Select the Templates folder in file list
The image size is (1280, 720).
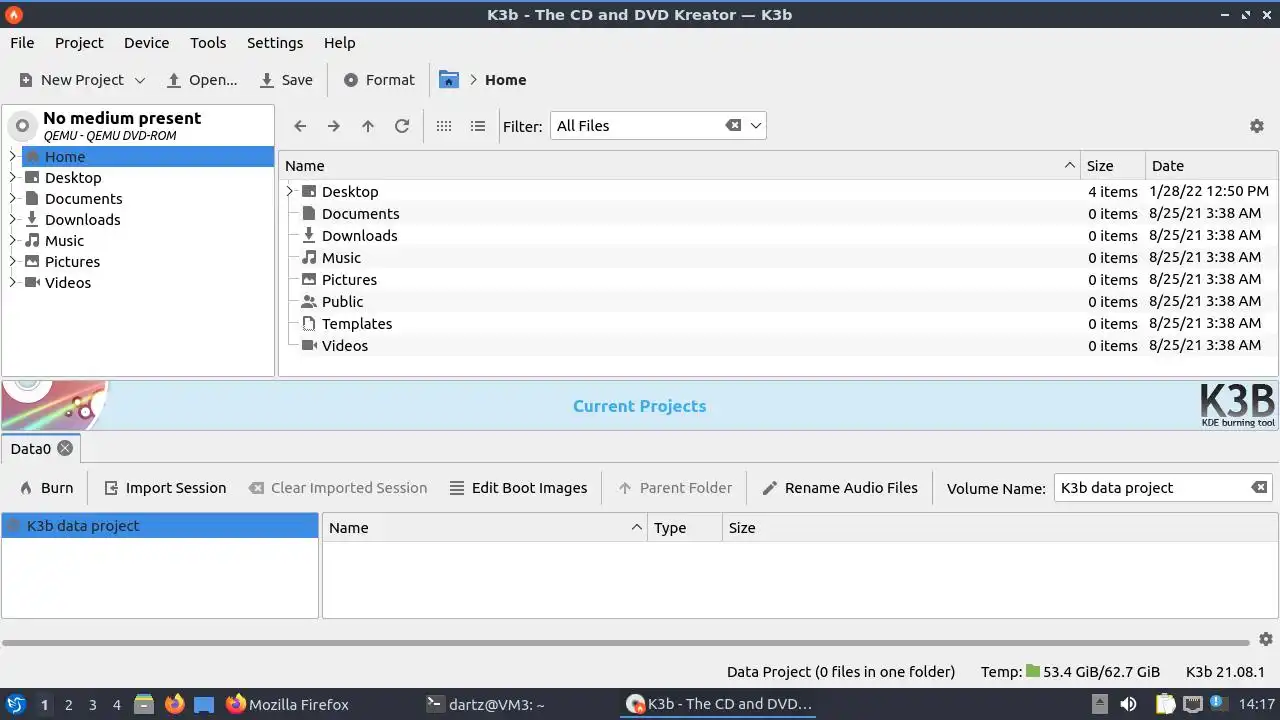tap(356, 324)
